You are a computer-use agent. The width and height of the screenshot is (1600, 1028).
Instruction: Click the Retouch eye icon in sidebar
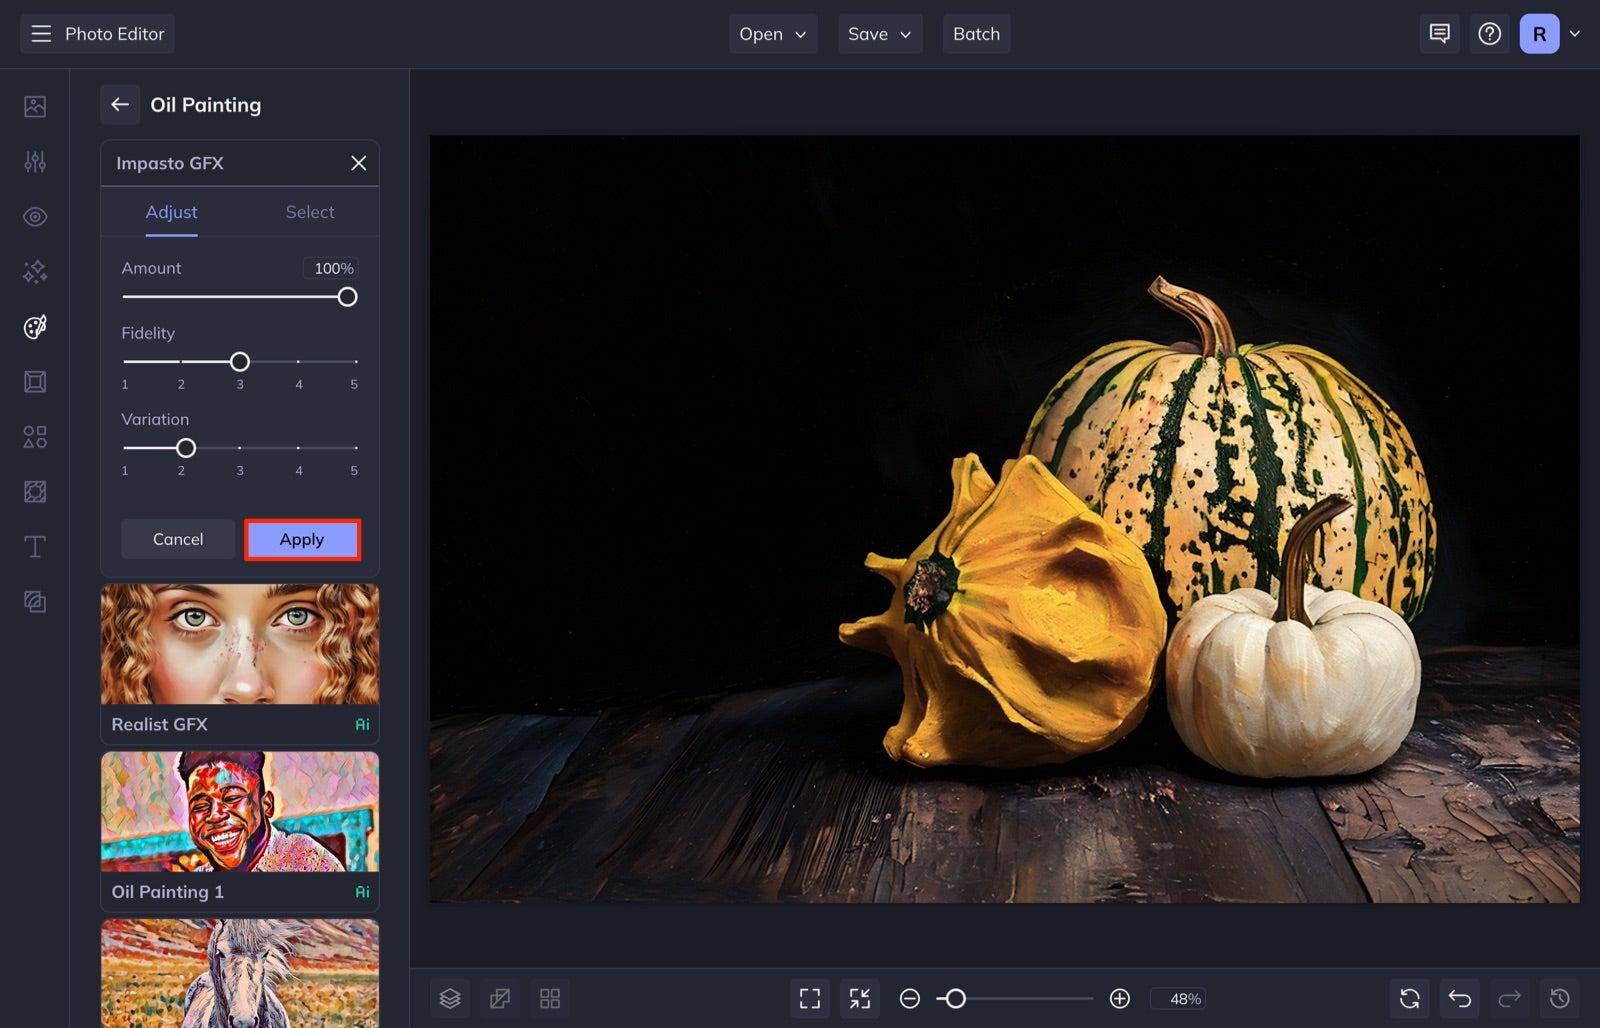click(34, 216)
